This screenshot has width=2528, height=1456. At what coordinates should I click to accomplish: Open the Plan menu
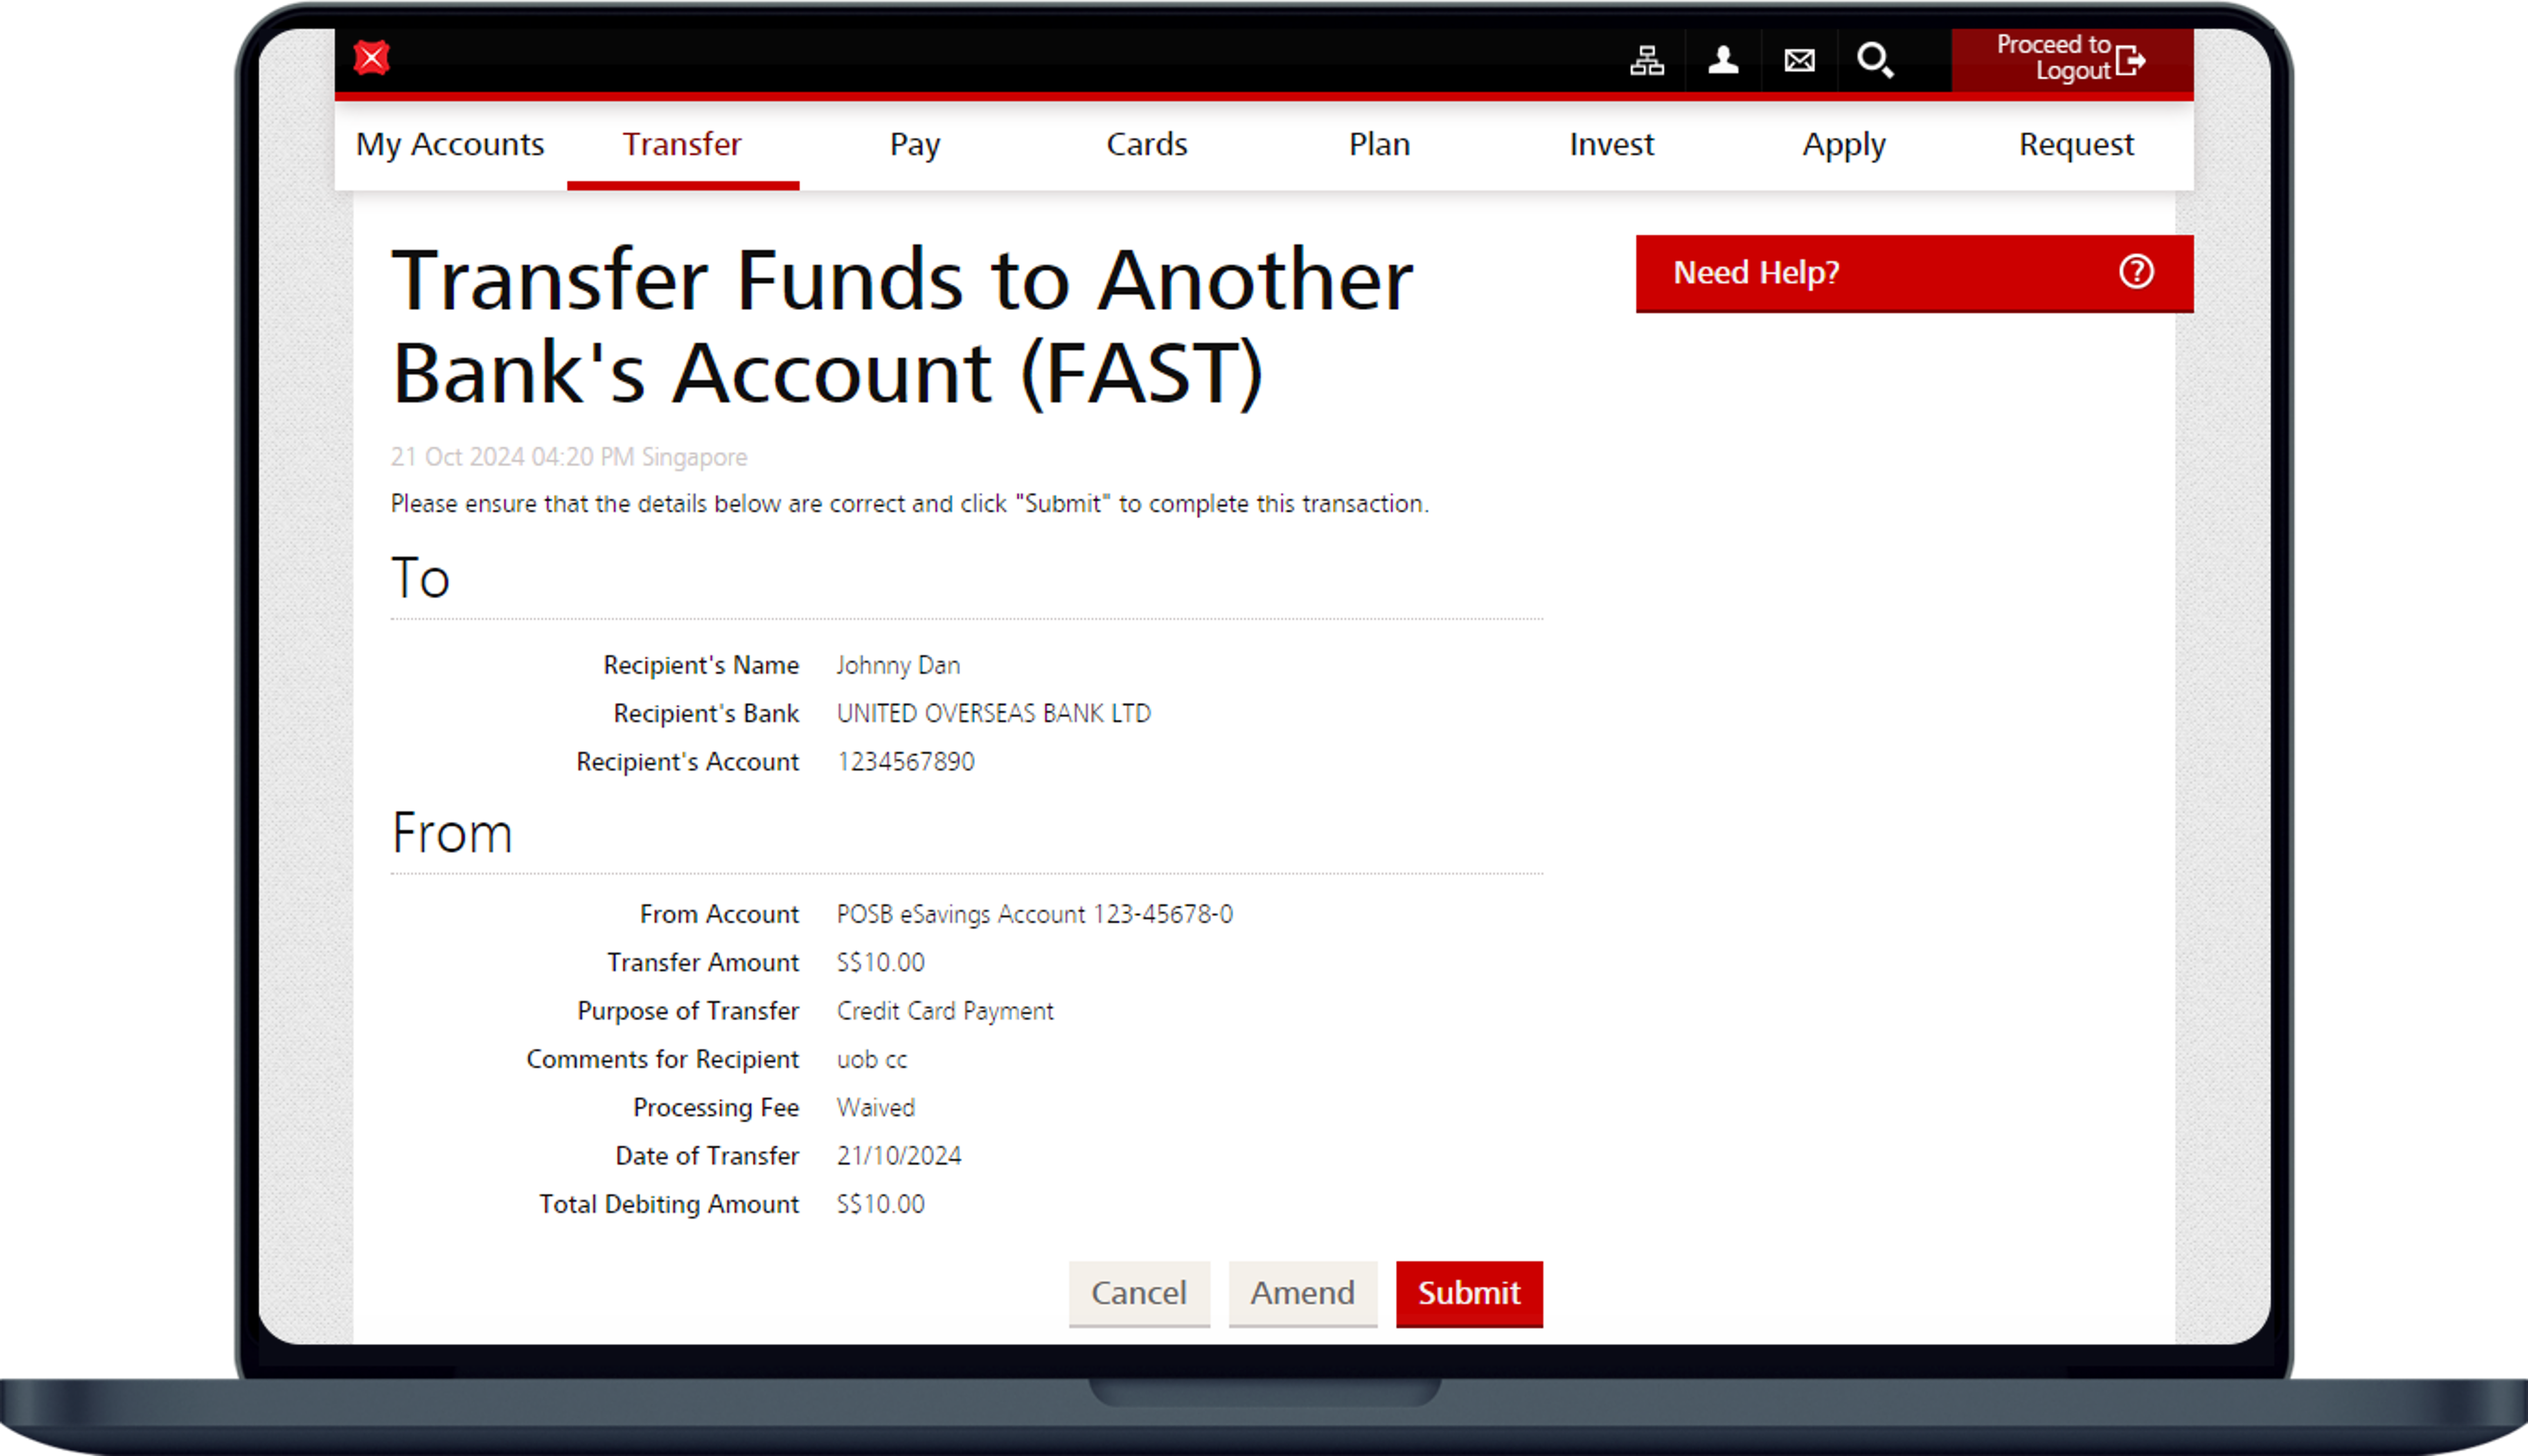[1379, 145]
